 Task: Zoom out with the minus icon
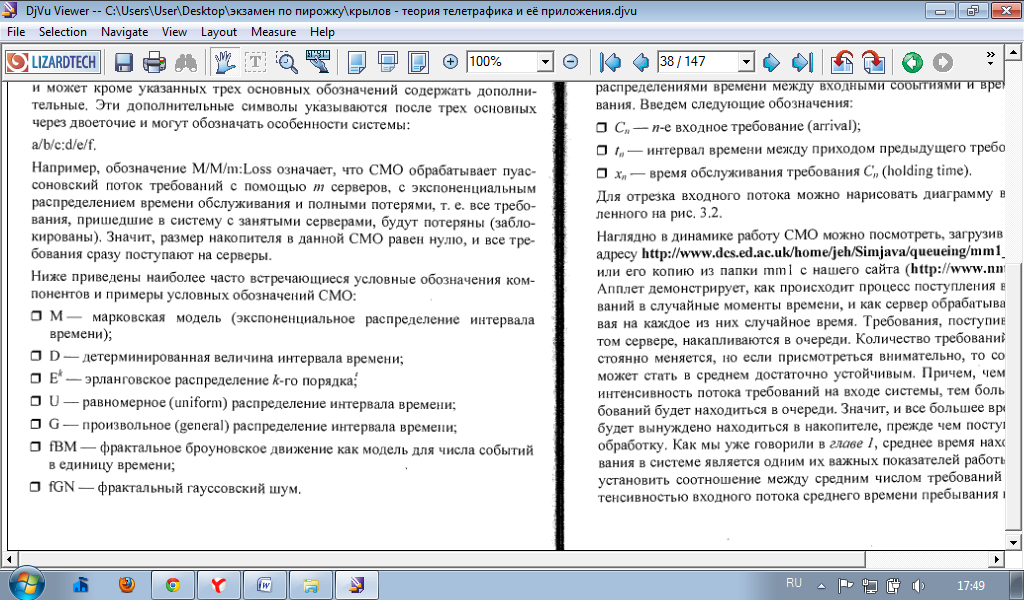point(570,62)
